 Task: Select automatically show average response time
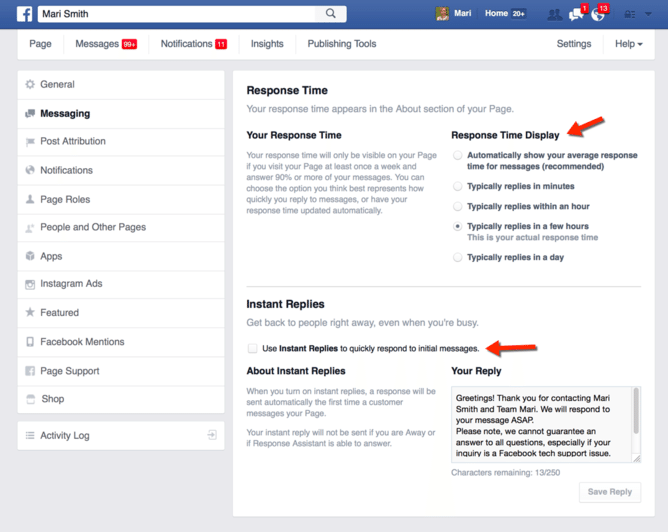[x=458, y=155]
